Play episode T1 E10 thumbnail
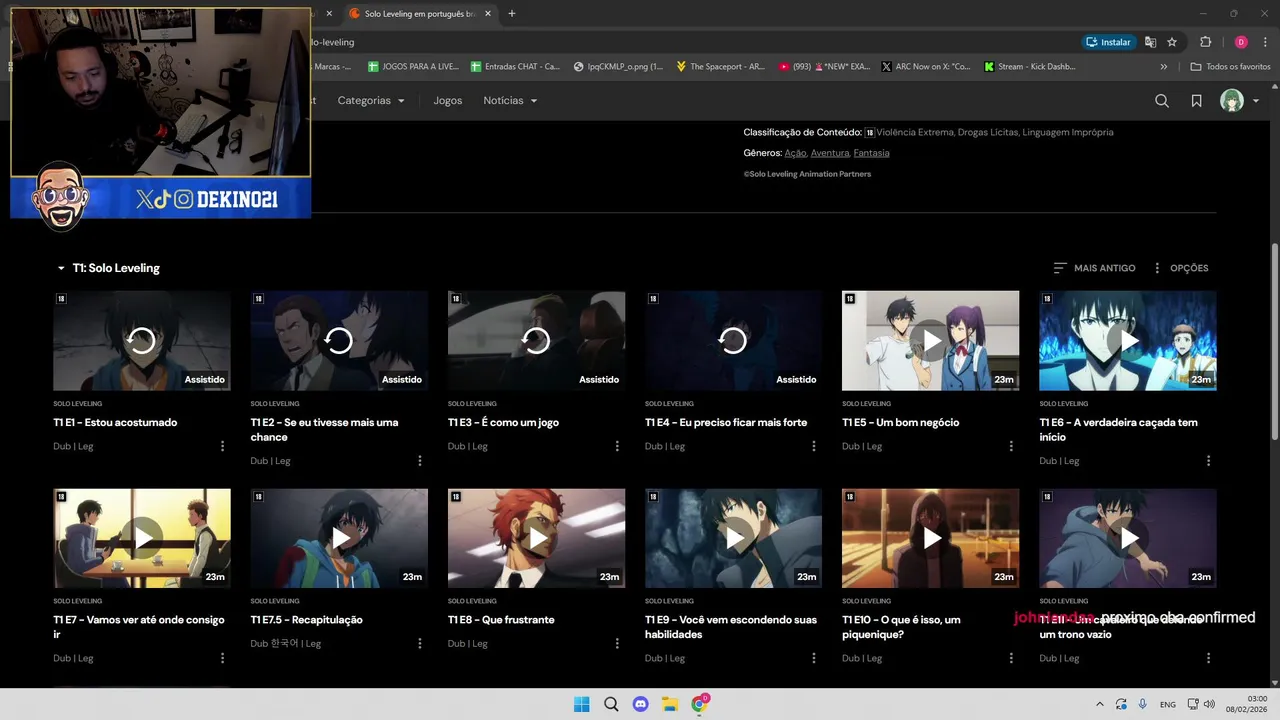The height and width of the screenshot is (720, 1280). coord(930,538)
